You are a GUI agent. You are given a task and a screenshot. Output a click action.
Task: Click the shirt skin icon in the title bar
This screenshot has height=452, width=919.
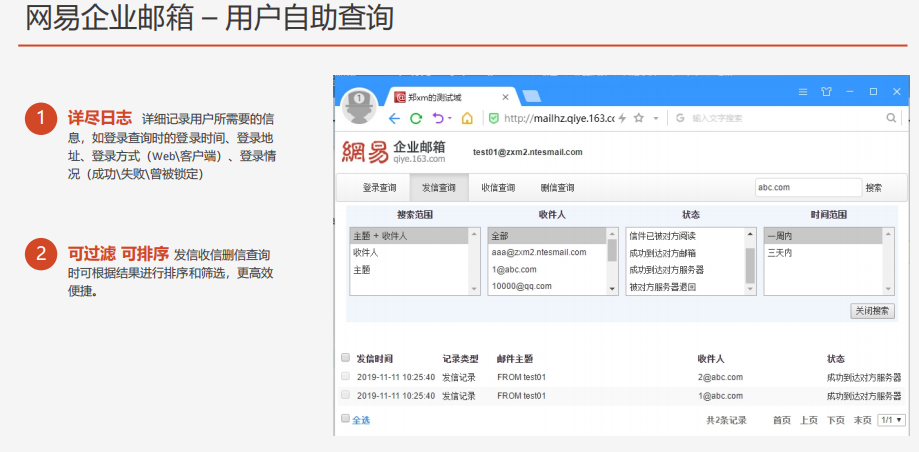tap(826, 91)
